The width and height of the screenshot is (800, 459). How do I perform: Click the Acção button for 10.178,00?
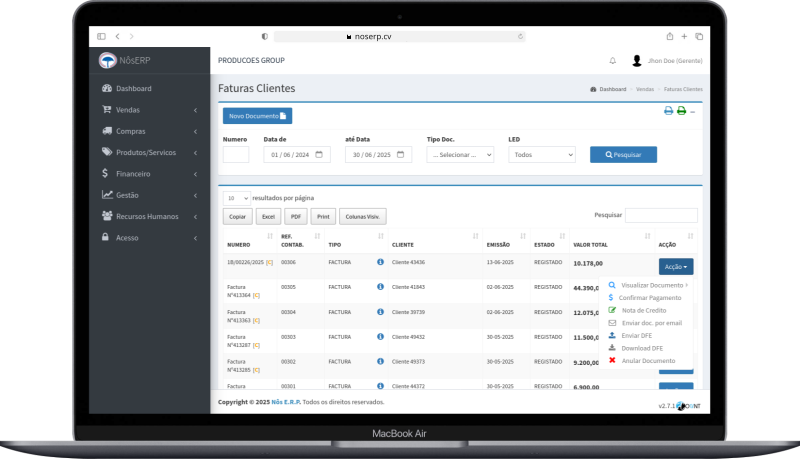click(x=676, y=267)
